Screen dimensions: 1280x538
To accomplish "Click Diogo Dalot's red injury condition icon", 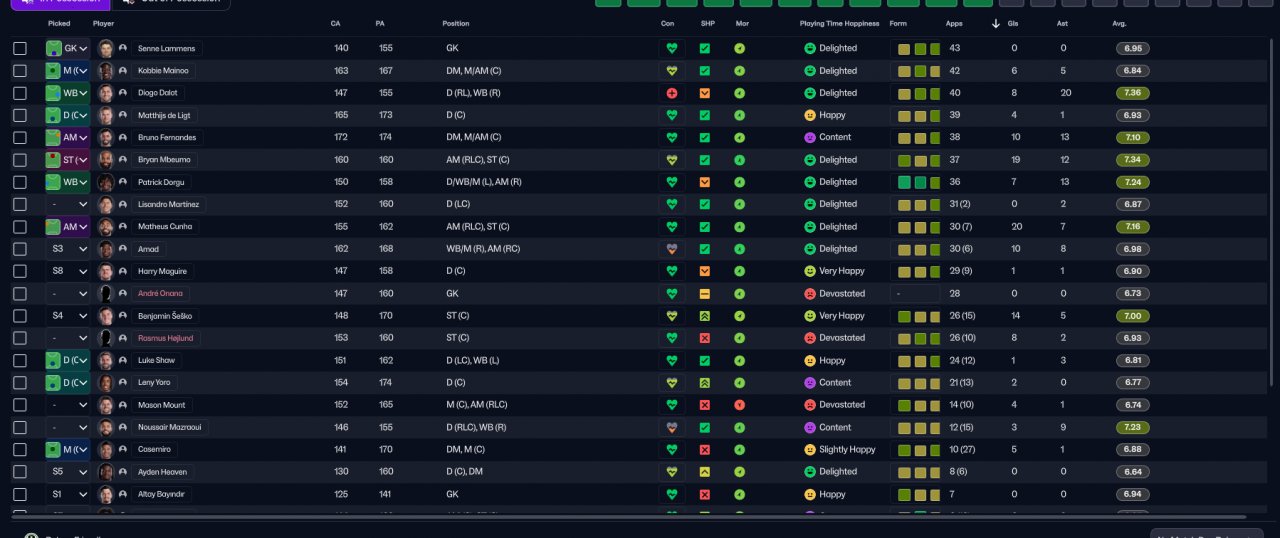I will coord(672,93).
